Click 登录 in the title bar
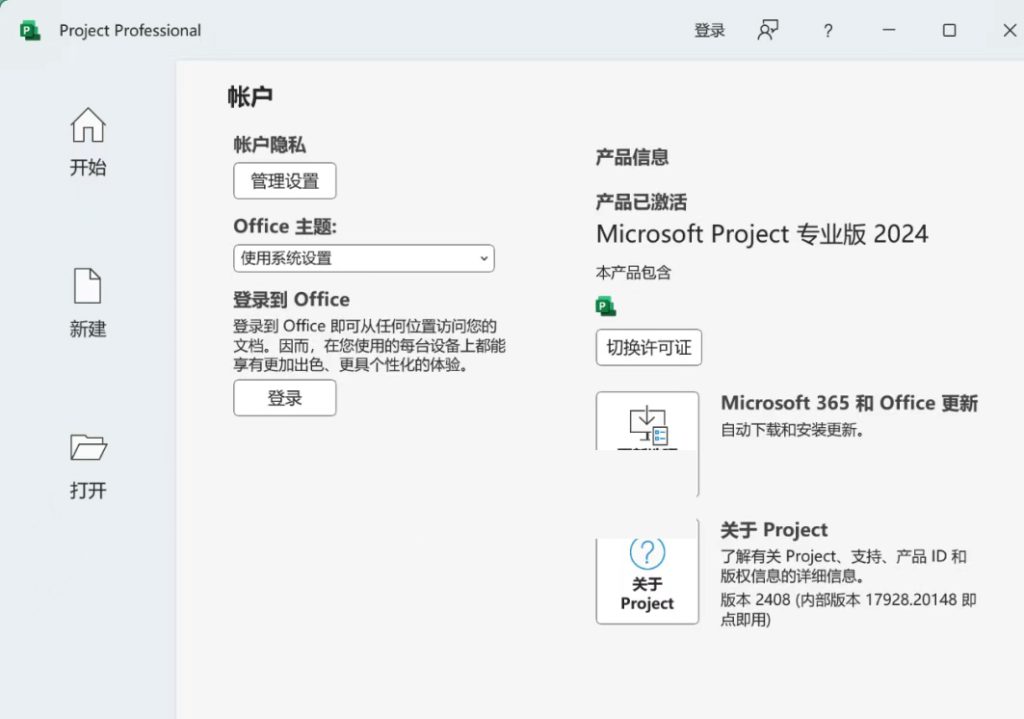 (x=709, y=31)
